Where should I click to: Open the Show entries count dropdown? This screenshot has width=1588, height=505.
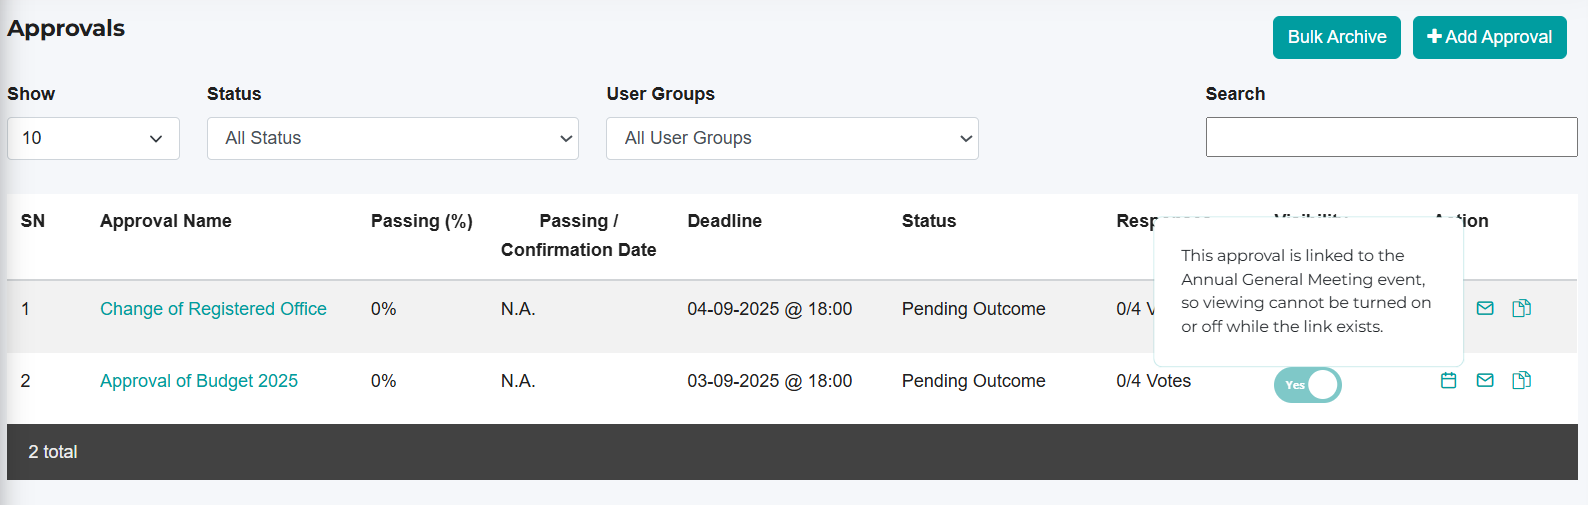93,138
